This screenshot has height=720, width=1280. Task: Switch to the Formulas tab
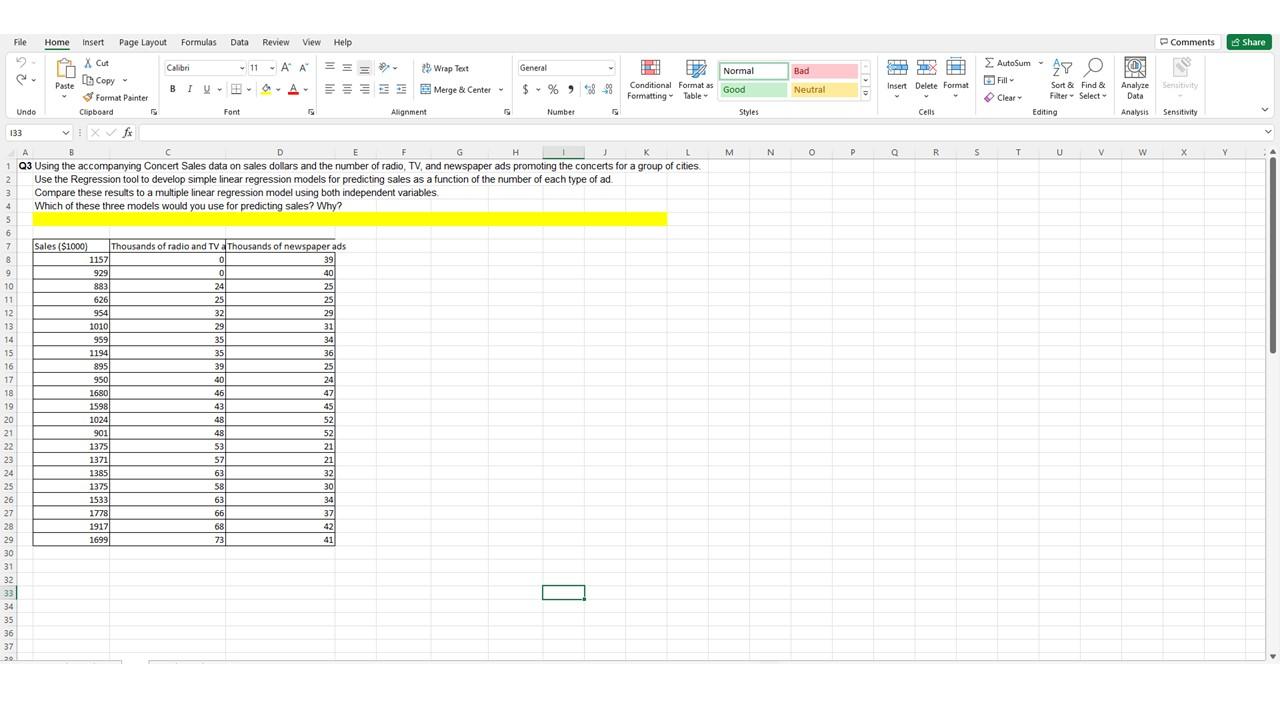click(x=198, y=42)
